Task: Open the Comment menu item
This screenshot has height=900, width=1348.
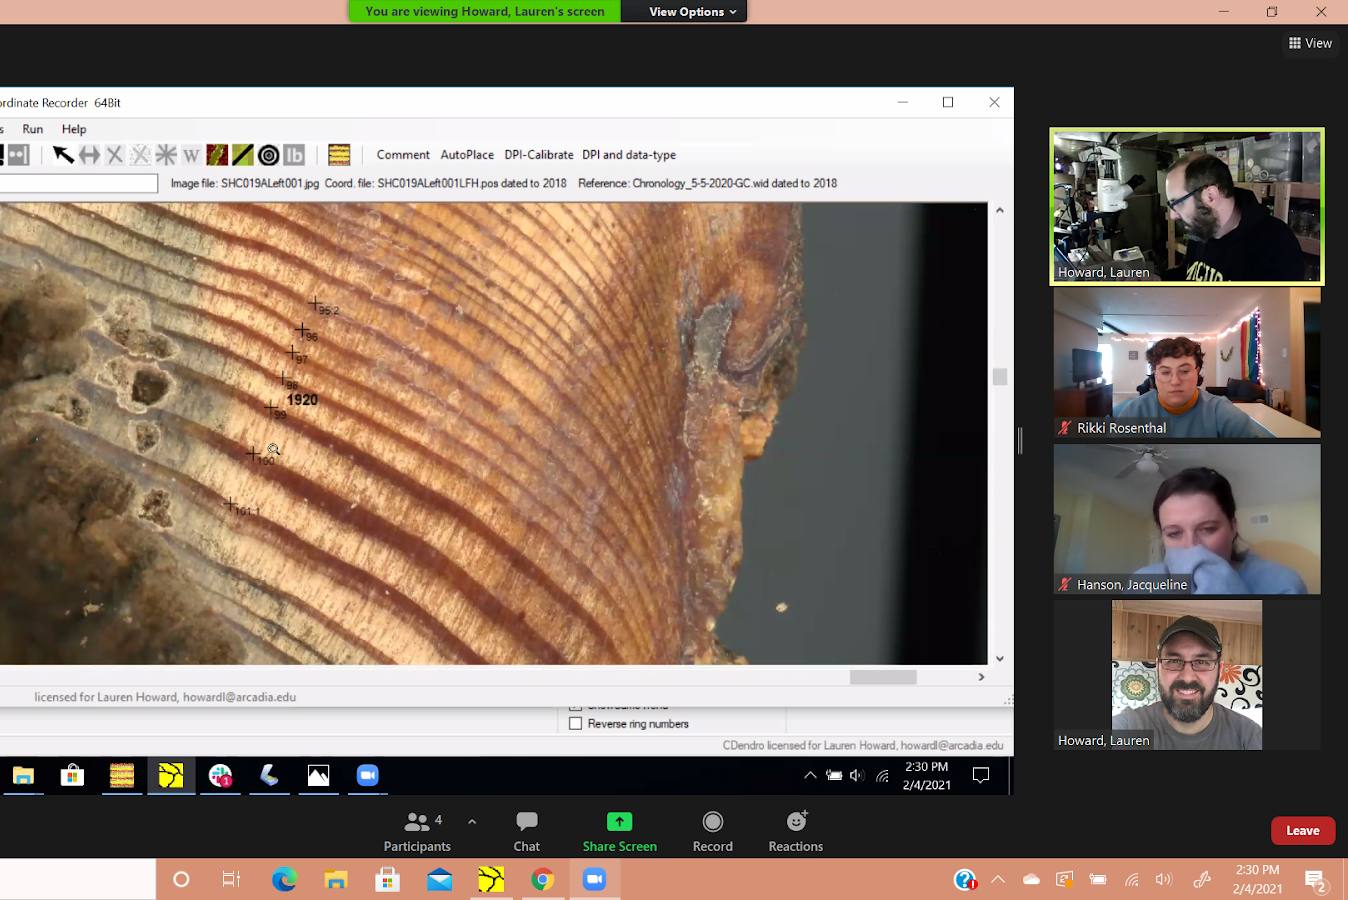Action: click(x=403, y=155)
